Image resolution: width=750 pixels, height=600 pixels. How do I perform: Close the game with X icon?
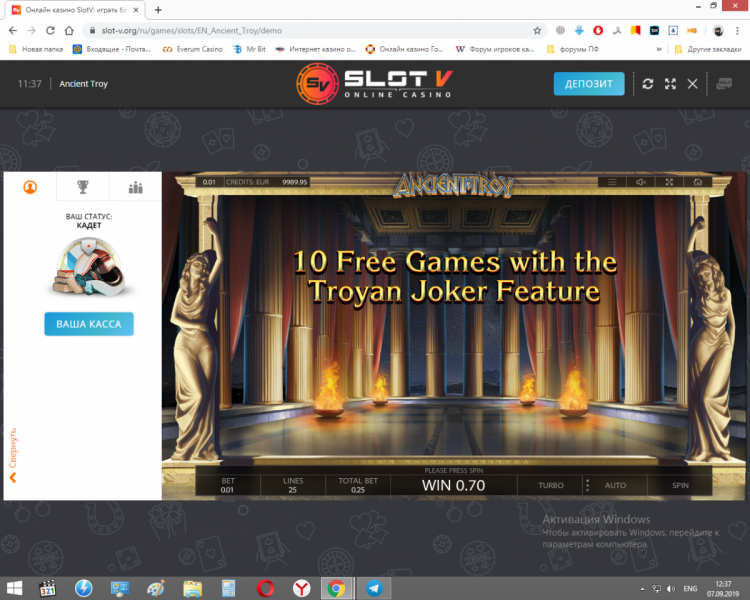(x=692, y=84)
